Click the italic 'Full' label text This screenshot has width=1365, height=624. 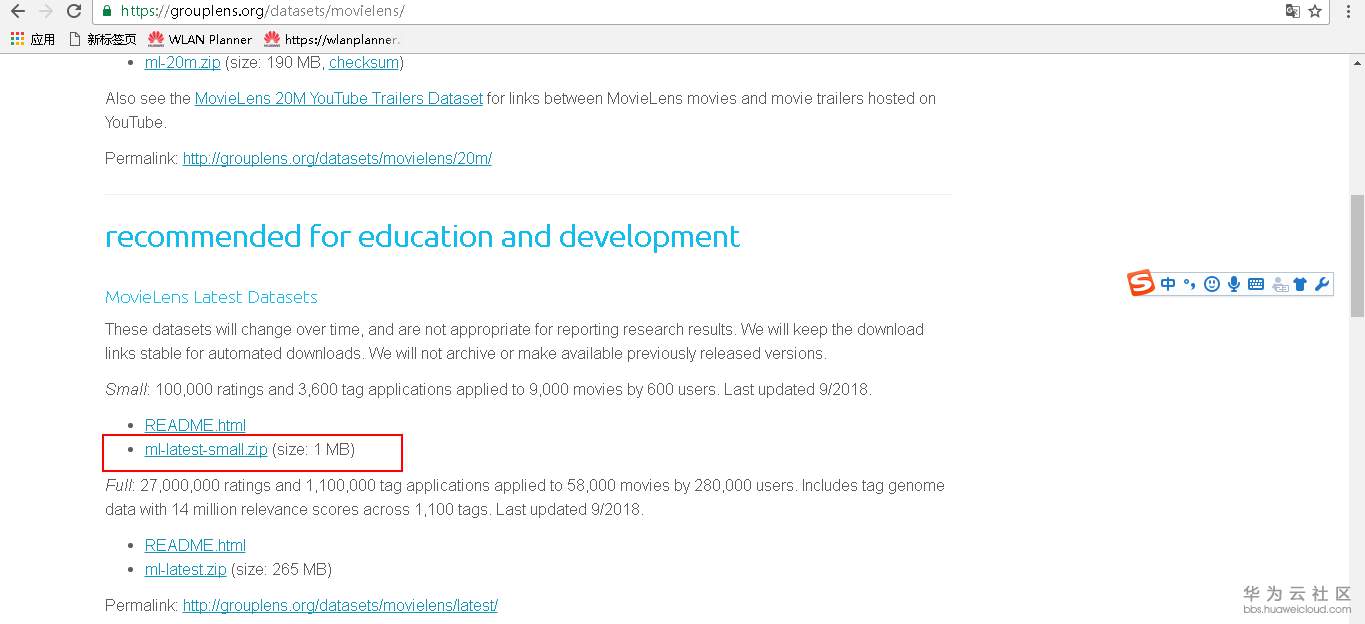pos(119,485)
